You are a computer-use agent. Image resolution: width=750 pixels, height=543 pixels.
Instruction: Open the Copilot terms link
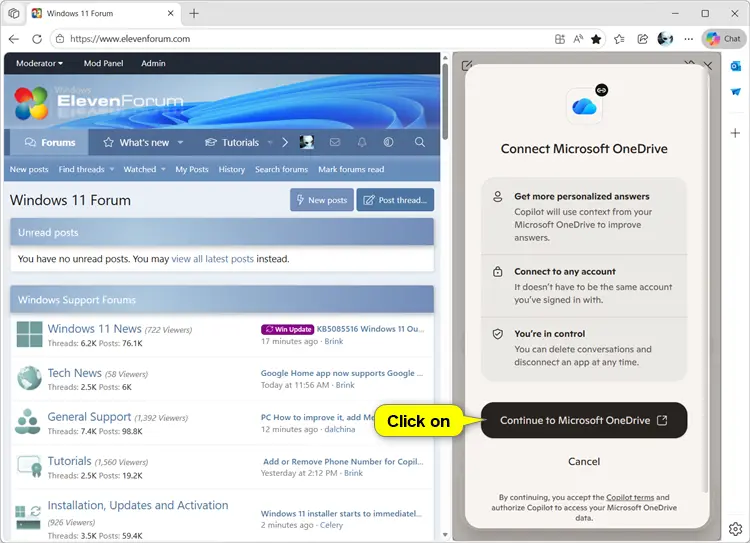(630, 497)
